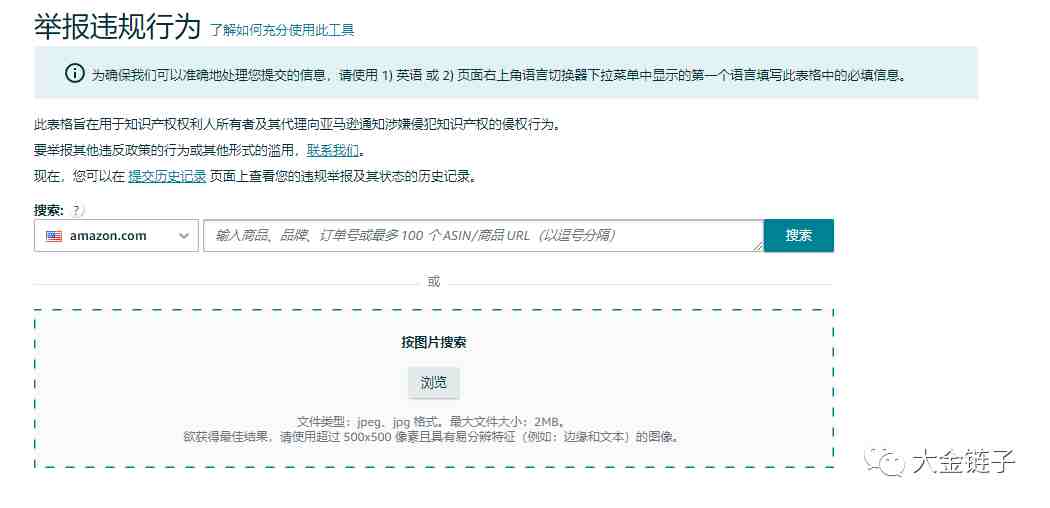
Task: Click the language notice text in blue banner
Action: click(x=498, y=74)
